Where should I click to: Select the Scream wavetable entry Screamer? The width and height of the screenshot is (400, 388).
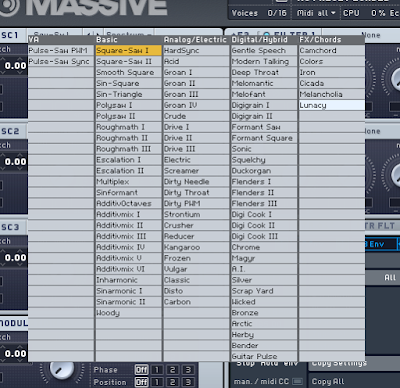click(196, 171)
